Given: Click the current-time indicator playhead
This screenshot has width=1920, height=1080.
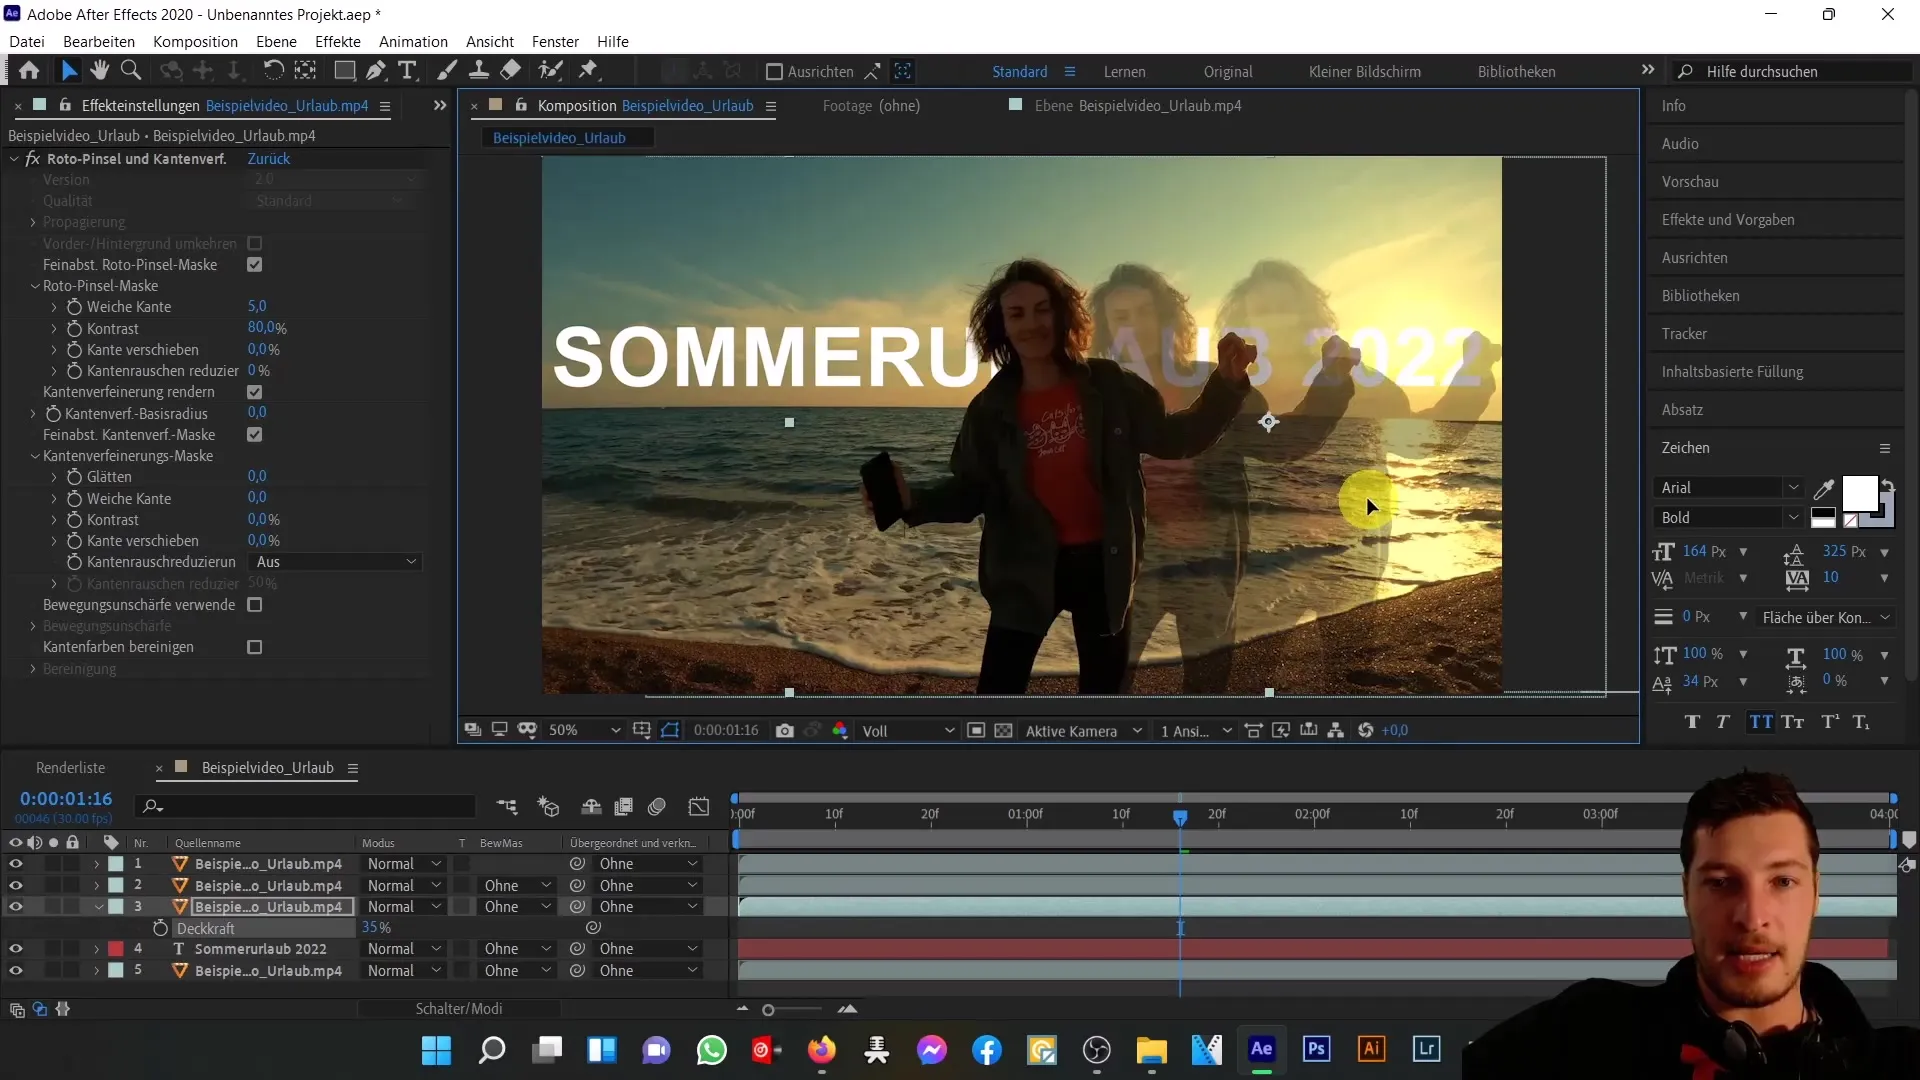Looking at the screenshot, I should point(1180,818).
